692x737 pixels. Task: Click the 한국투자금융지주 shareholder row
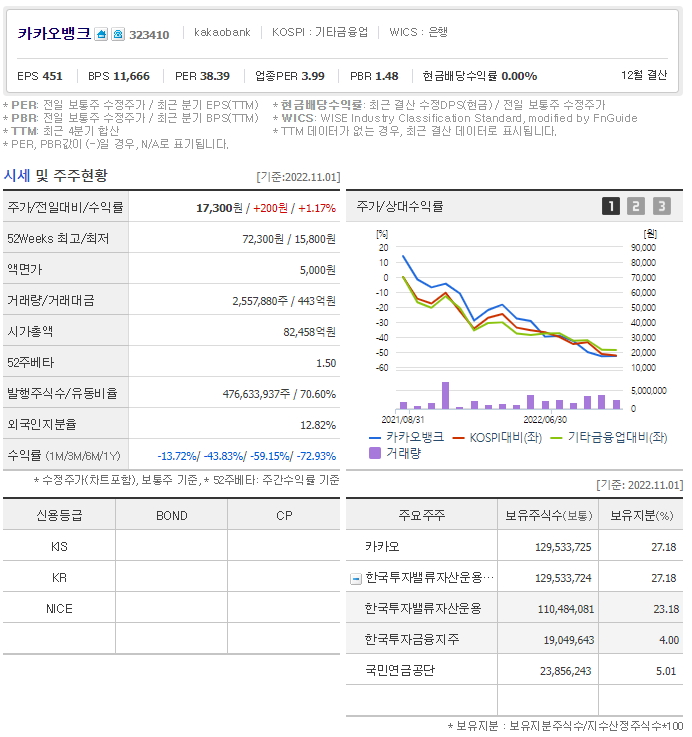(514, 639)
